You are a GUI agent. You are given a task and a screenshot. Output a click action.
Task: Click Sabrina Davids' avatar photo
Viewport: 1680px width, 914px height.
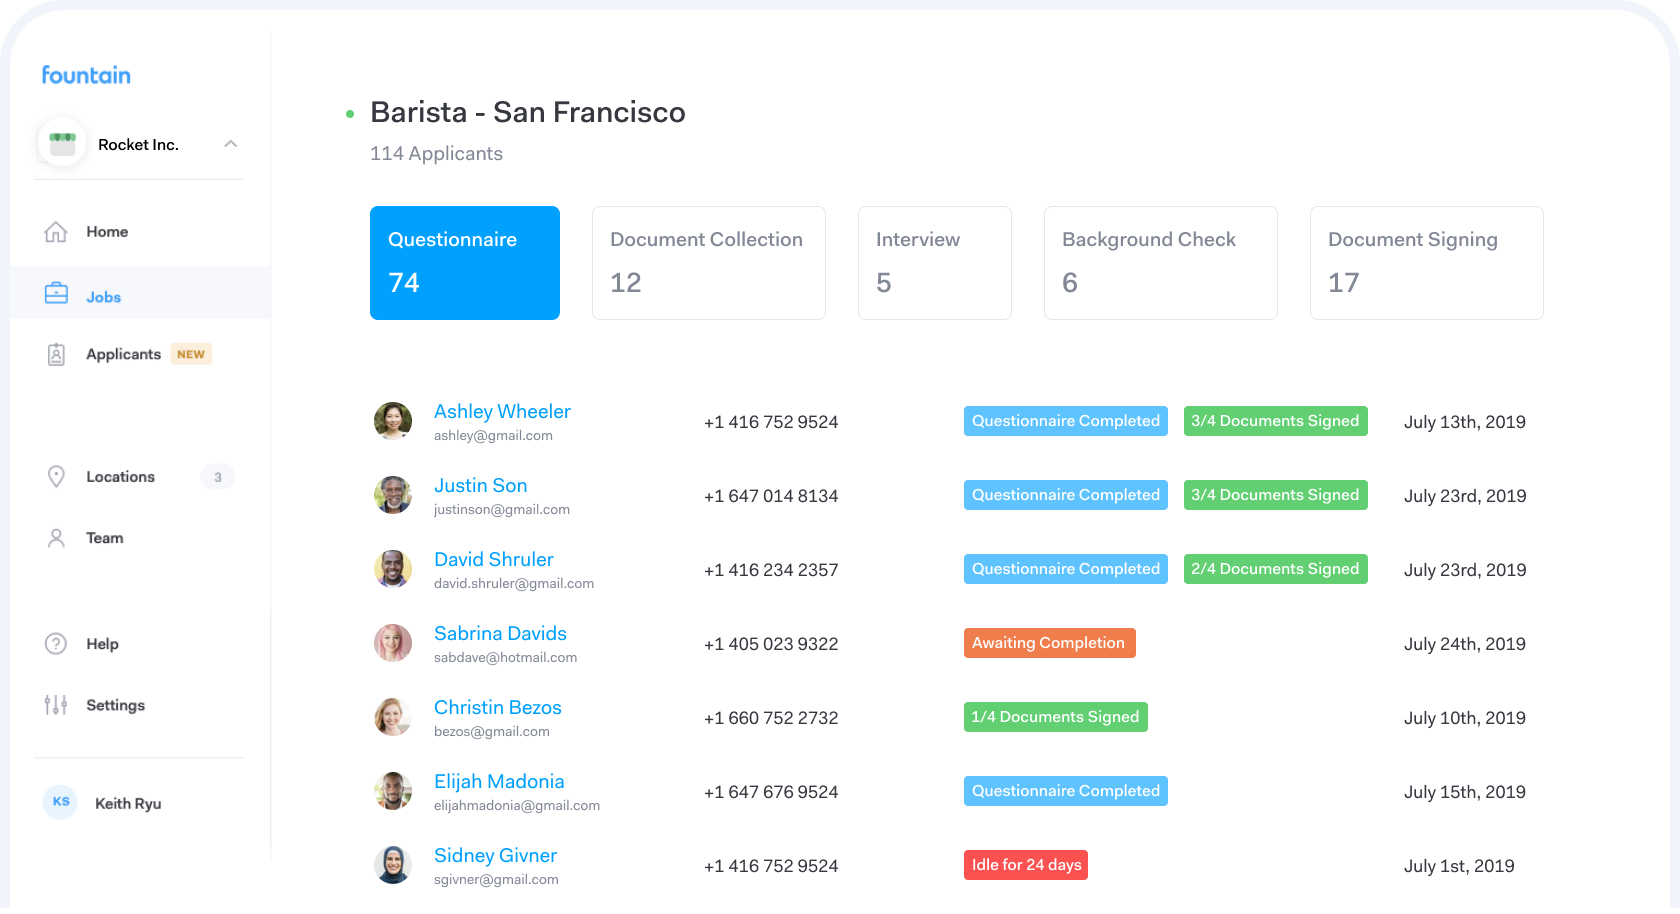pyautogui.click(x=393, y=643)
